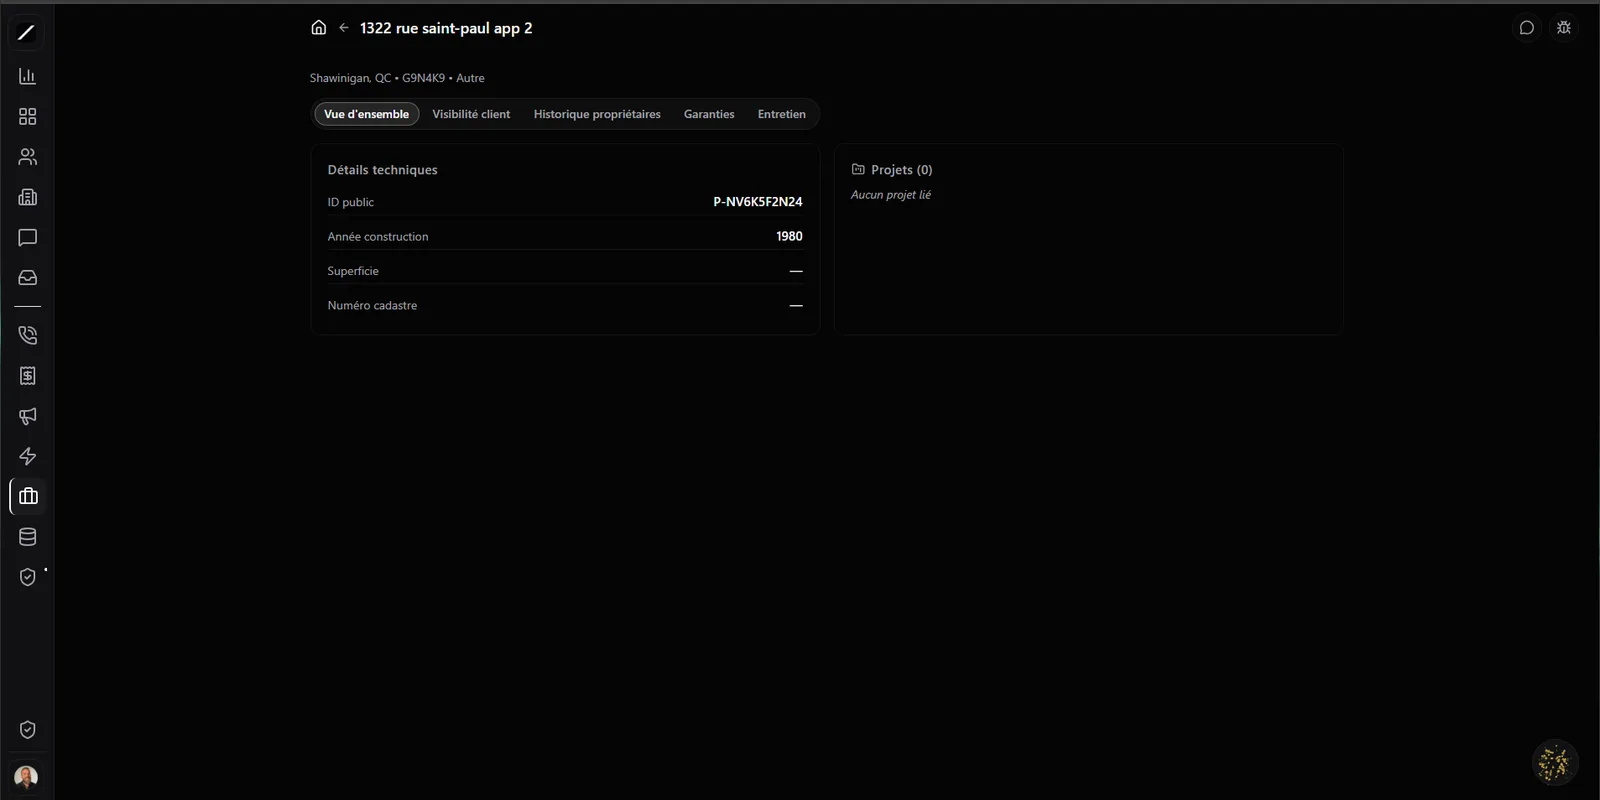
Task: Open the buildings sidebar icon
Action: (x=28, y=197)
